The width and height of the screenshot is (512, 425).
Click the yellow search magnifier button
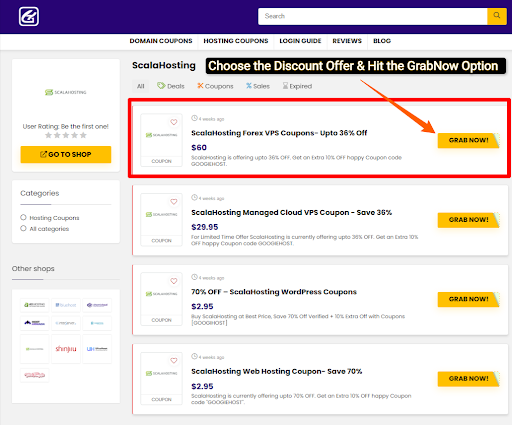[x=497, y=16]
